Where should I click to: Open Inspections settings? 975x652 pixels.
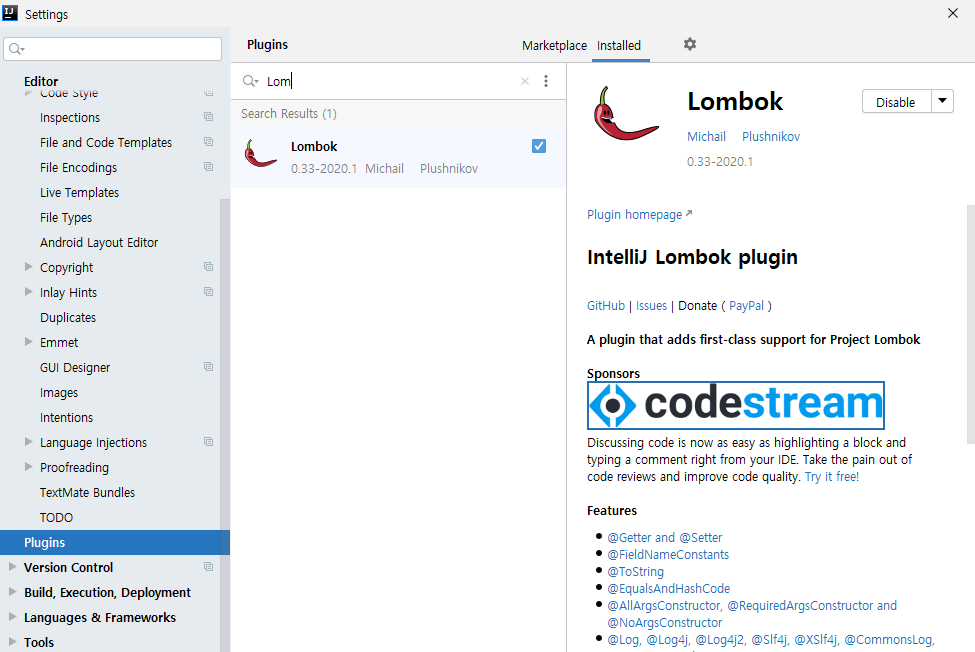(70, 117)
